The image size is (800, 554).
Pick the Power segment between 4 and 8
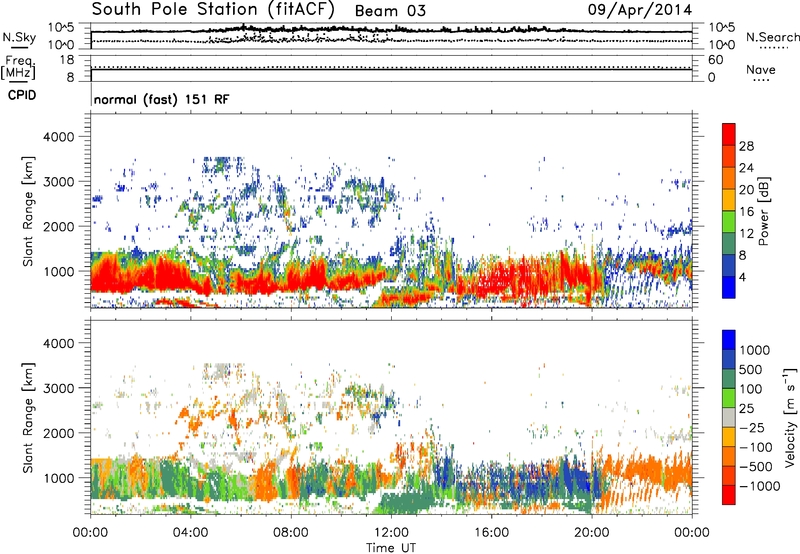[729, 266]
